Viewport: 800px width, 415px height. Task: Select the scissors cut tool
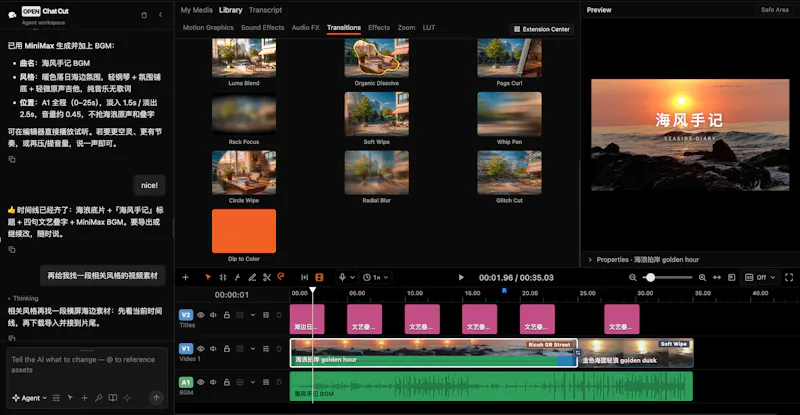(x=267, y=277)
